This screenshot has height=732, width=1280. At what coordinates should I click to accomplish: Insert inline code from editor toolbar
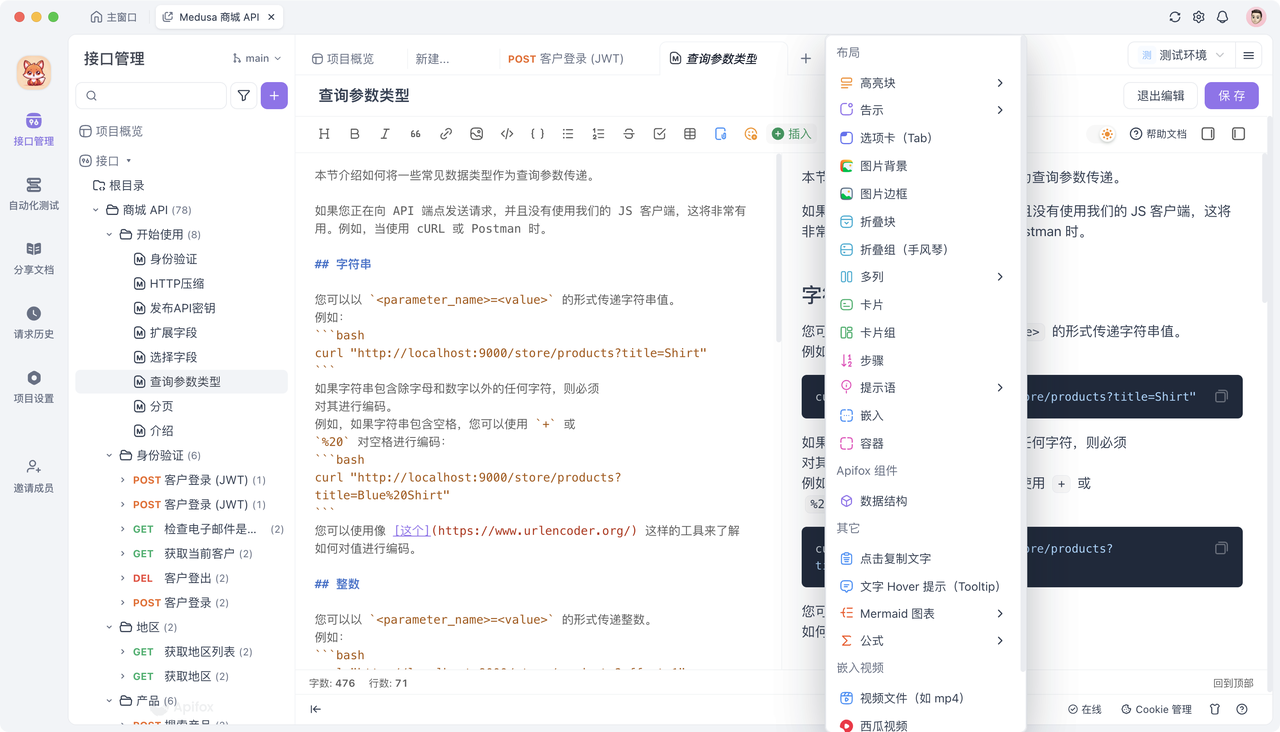[507, 134]
